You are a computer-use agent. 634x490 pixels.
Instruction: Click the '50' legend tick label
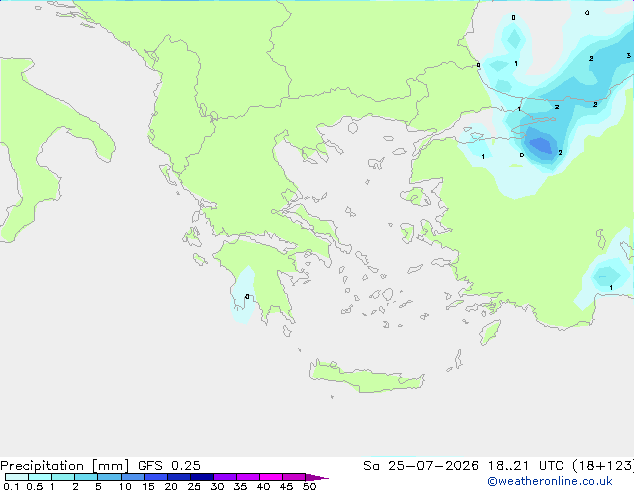309,486
